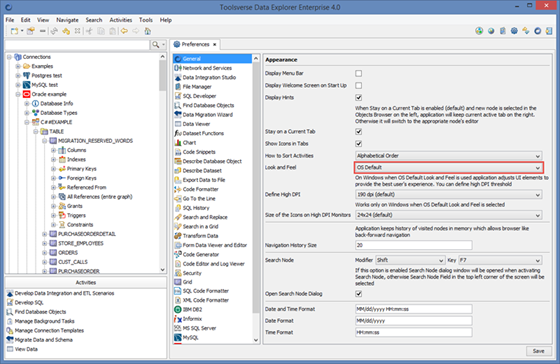The image size is (560, 364).
Task: Select IBM DB2 preferences
Action: click(x=192, y=309)
